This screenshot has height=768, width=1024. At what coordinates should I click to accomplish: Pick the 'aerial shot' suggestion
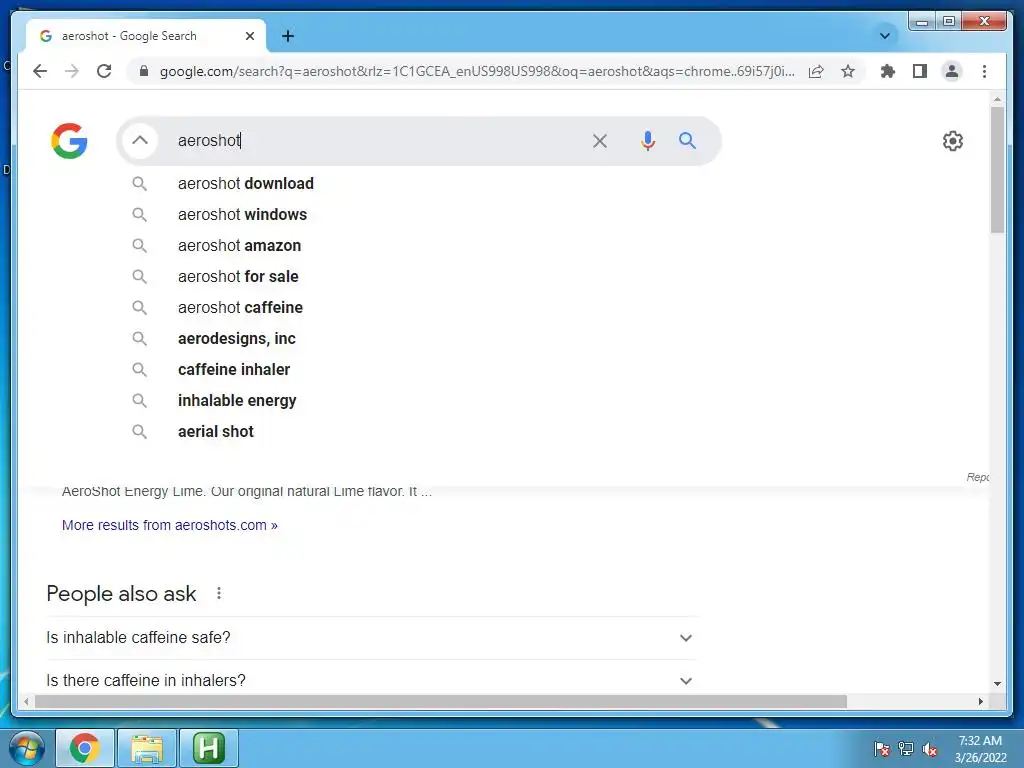click(x=418, y=432)
